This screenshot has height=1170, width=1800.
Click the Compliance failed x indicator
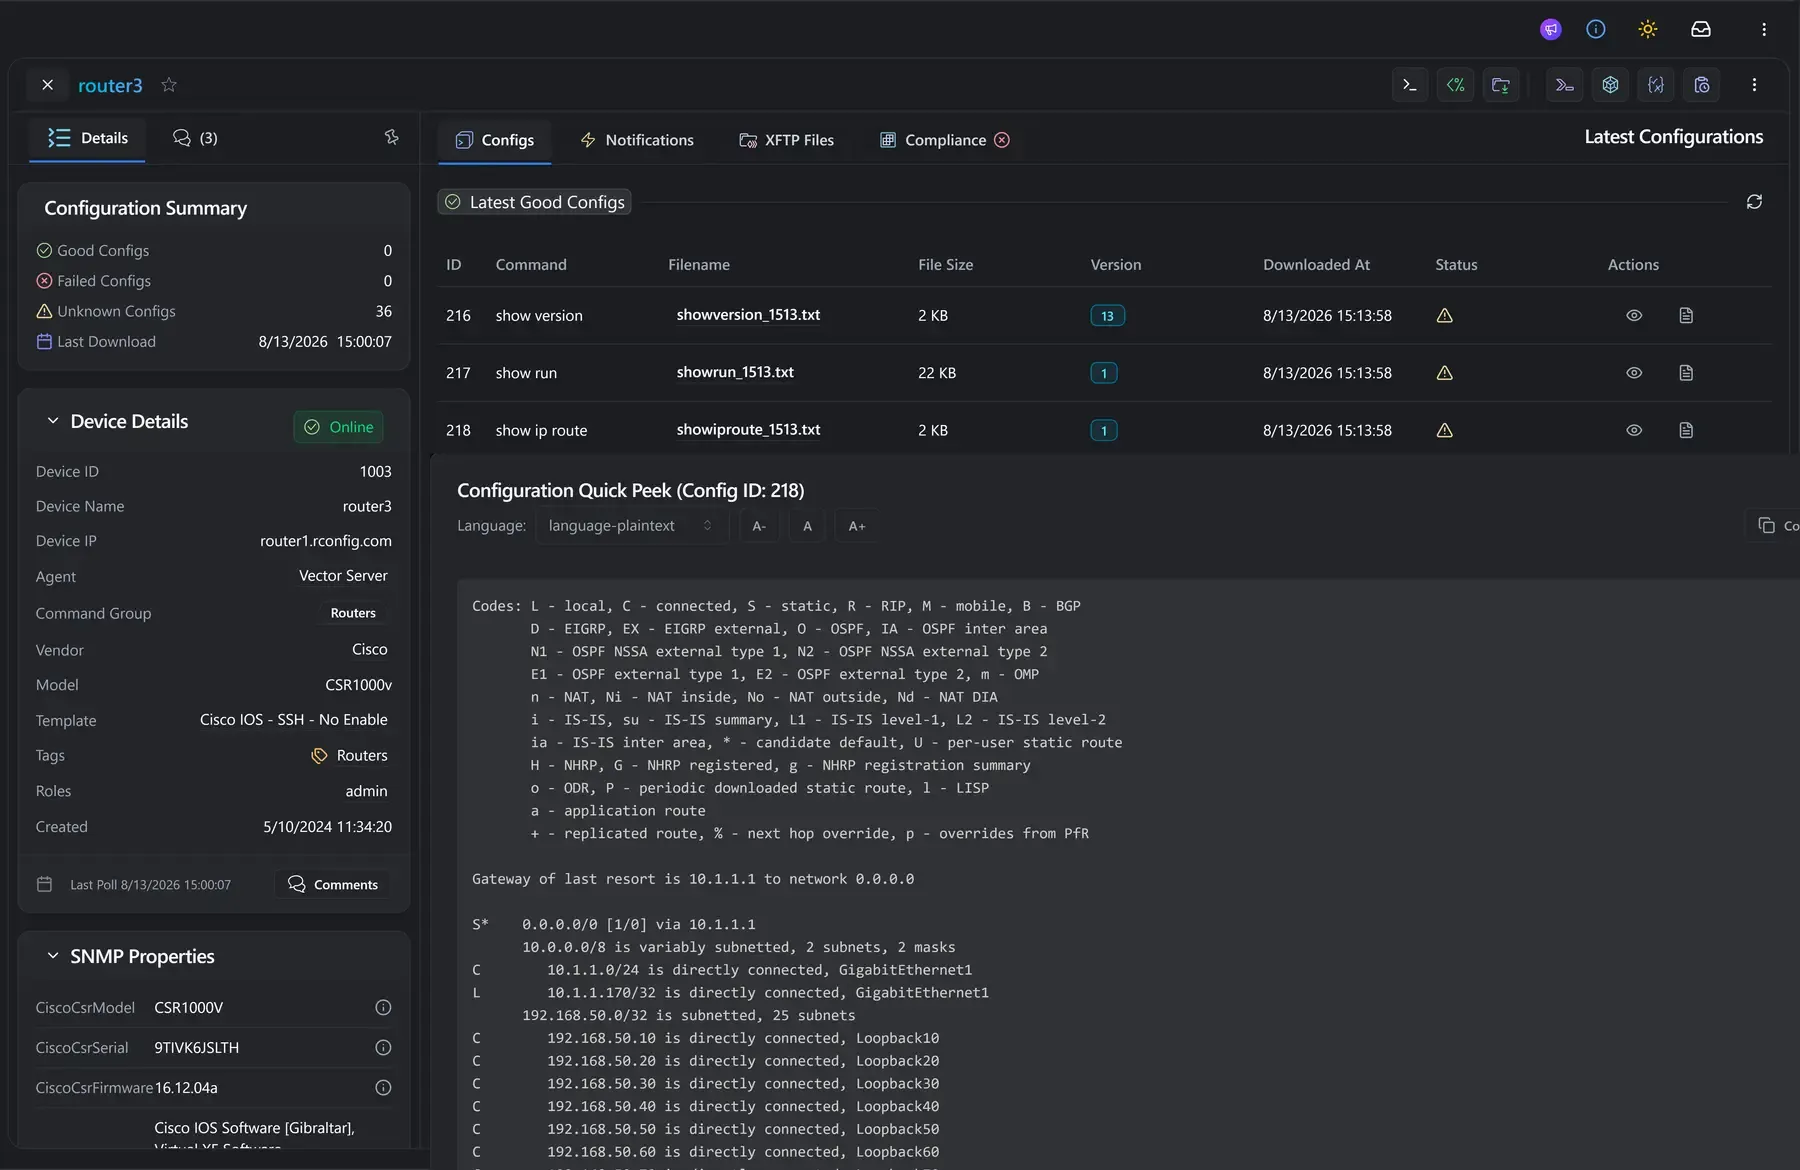(1002, 140)
